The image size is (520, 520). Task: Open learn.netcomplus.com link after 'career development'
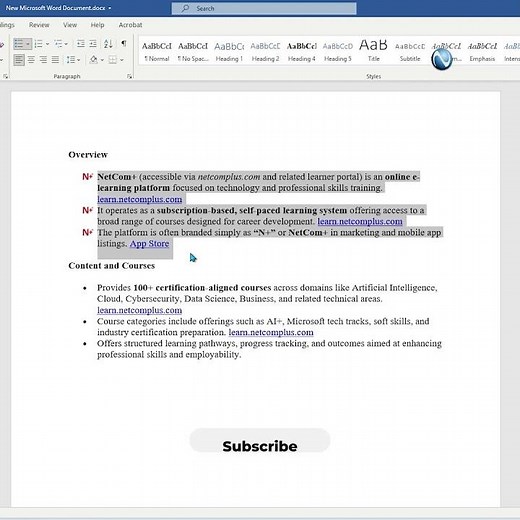click(360, 221)
